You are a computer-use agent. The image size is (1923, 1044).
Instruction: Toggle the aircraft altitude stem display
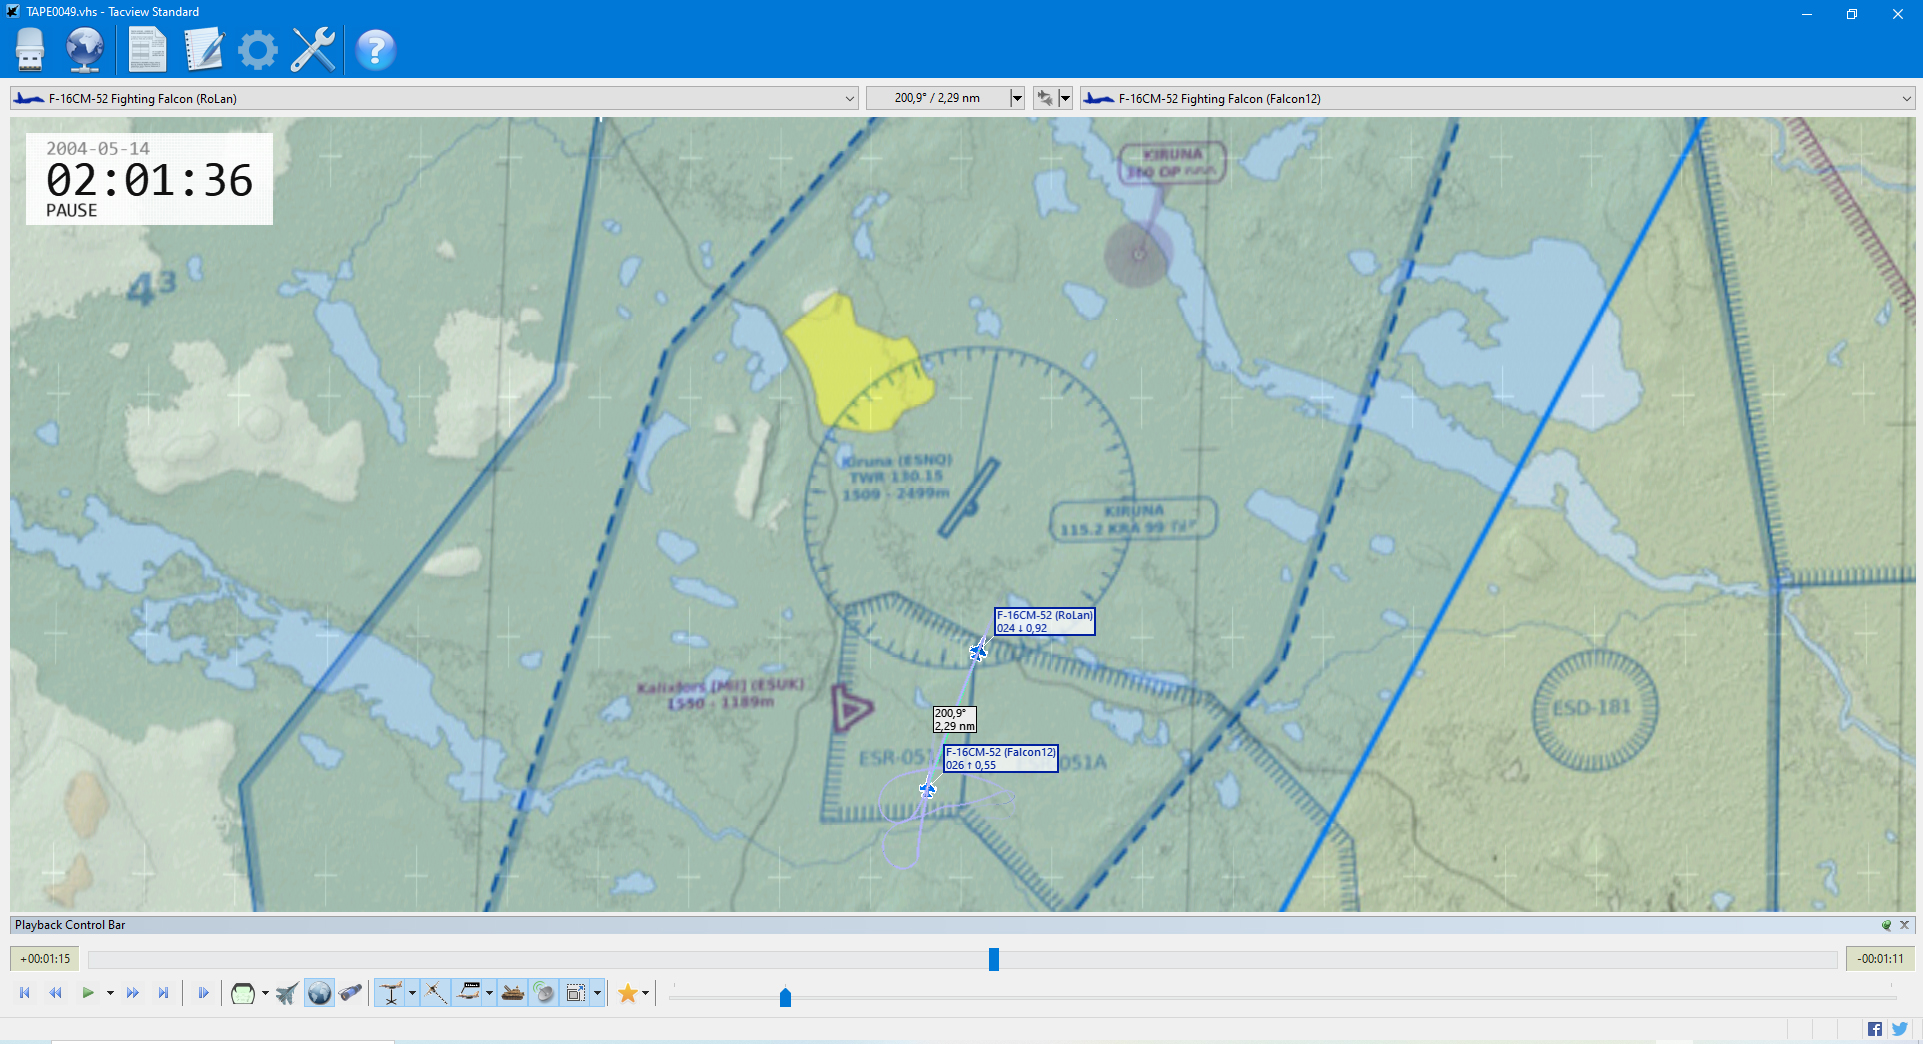click(x=391, y=993)
